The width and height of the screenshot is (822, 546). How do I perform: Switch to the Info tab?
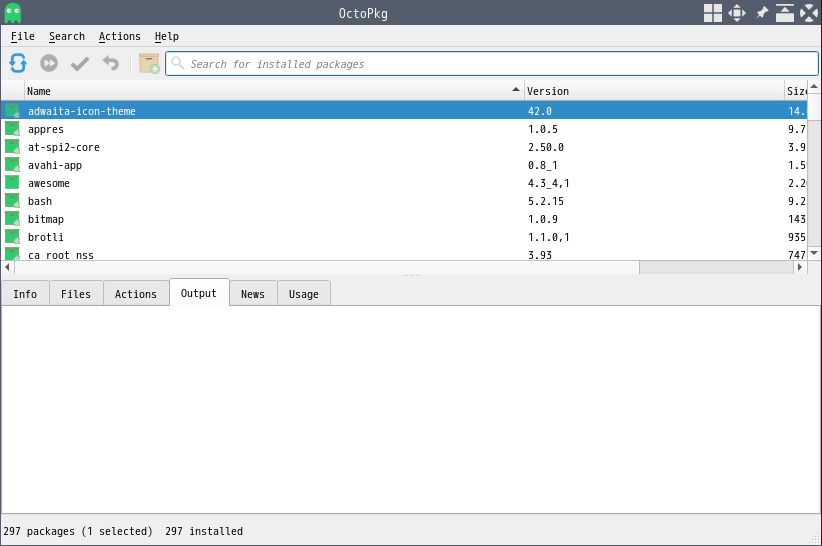pyautogui.click(x=25, y=294)
